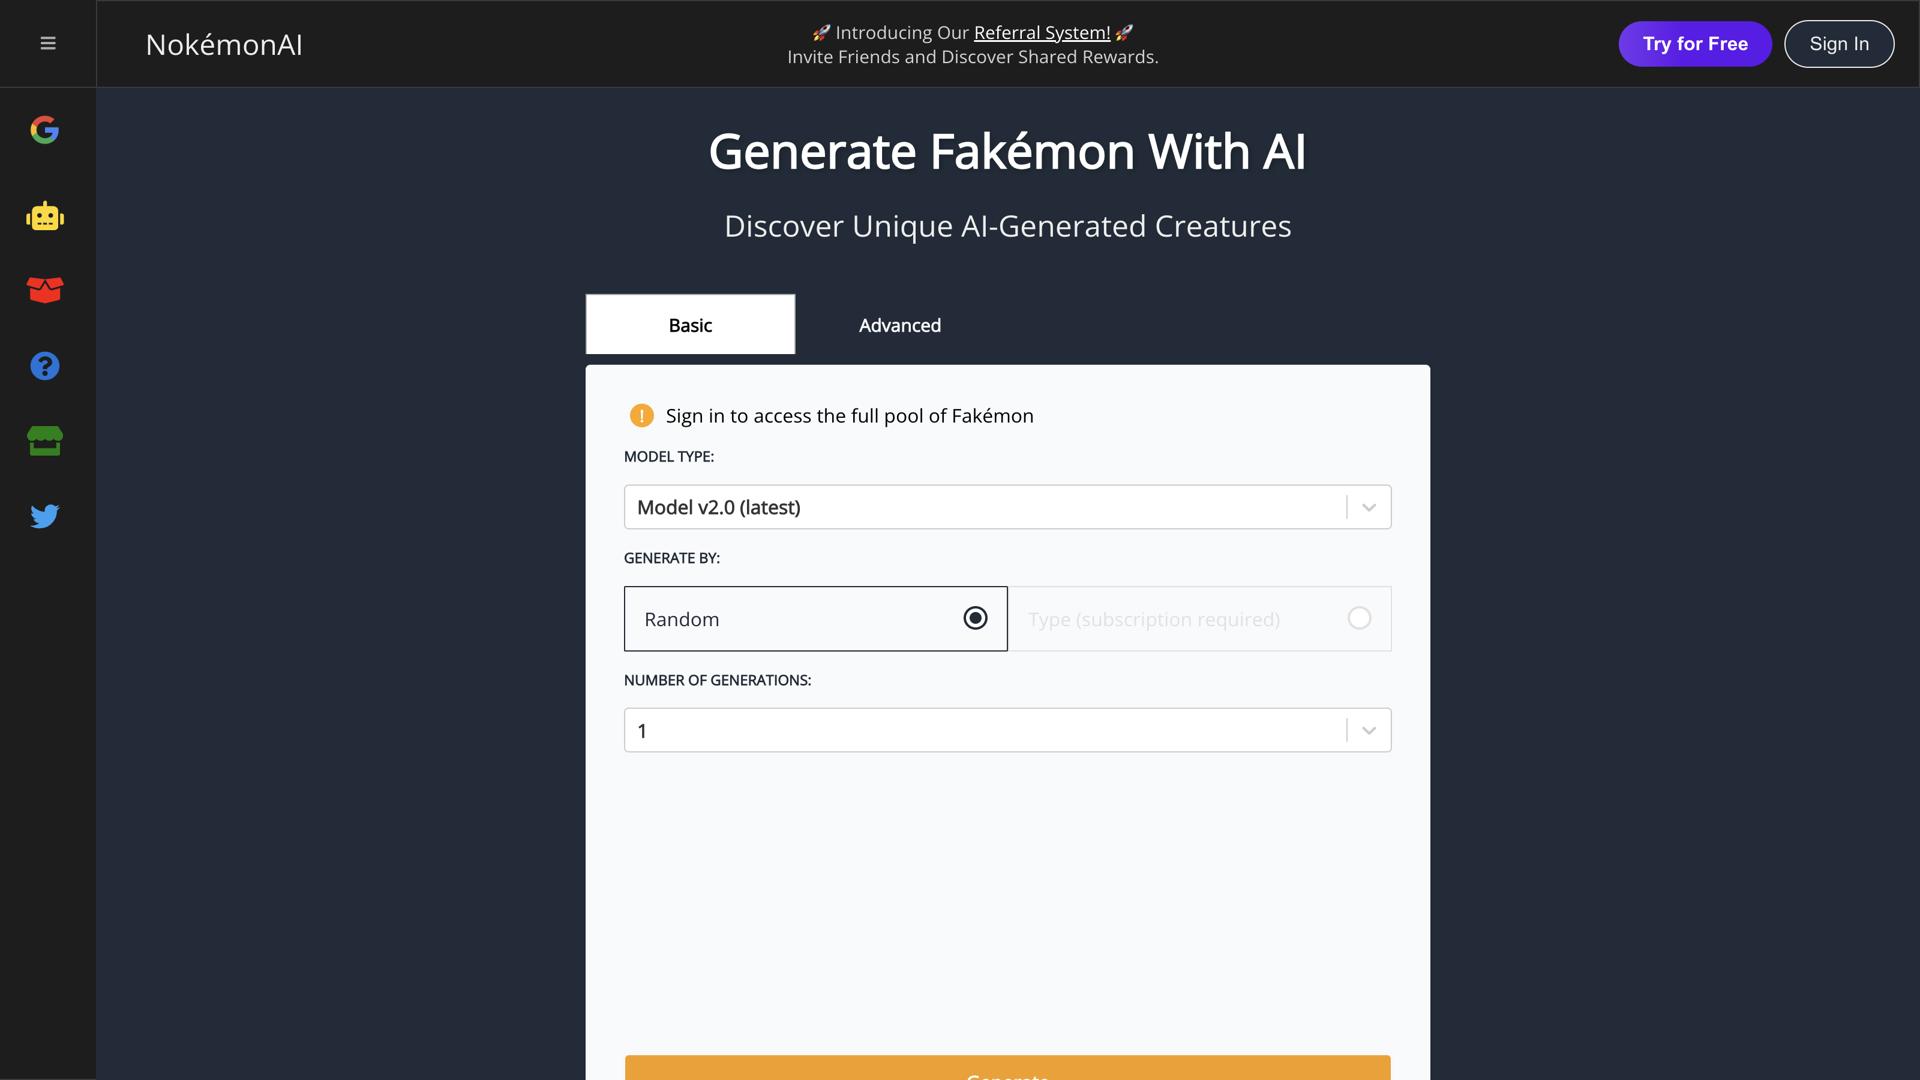The width and height of the screenshot is (1920, 1080).
Task: Open the Model Type dropdown
Action: 1007,507
